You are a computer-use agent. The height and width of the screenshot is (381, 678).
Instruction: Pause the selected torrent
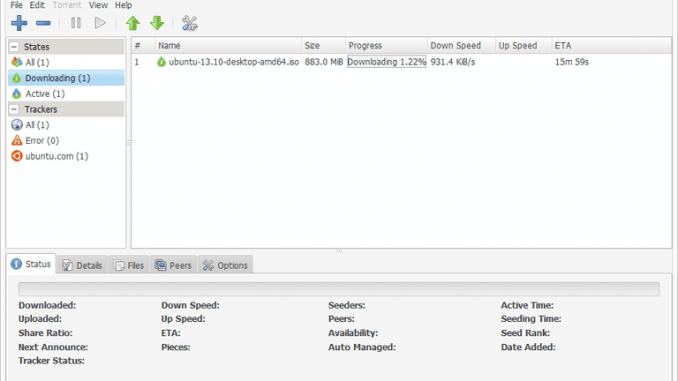point(76,23)
